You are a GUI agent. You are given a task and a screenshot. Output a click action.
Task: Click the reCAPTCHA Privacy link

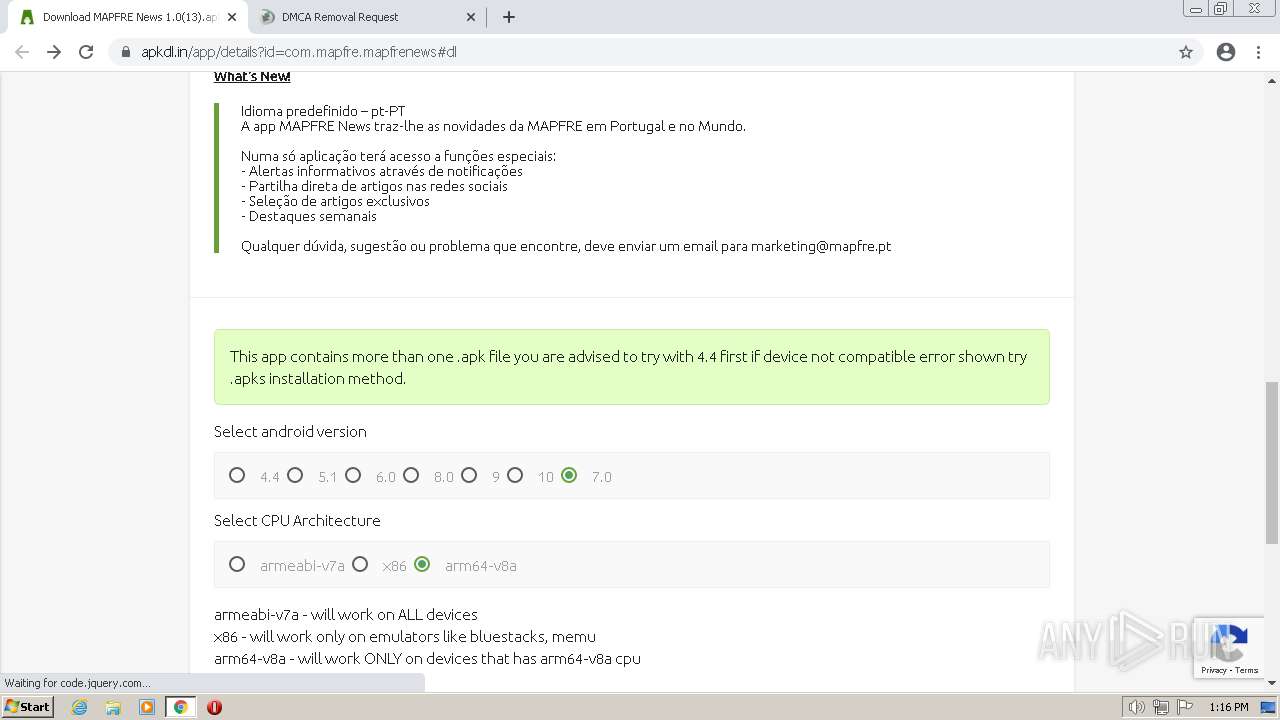pos(1215,670)
